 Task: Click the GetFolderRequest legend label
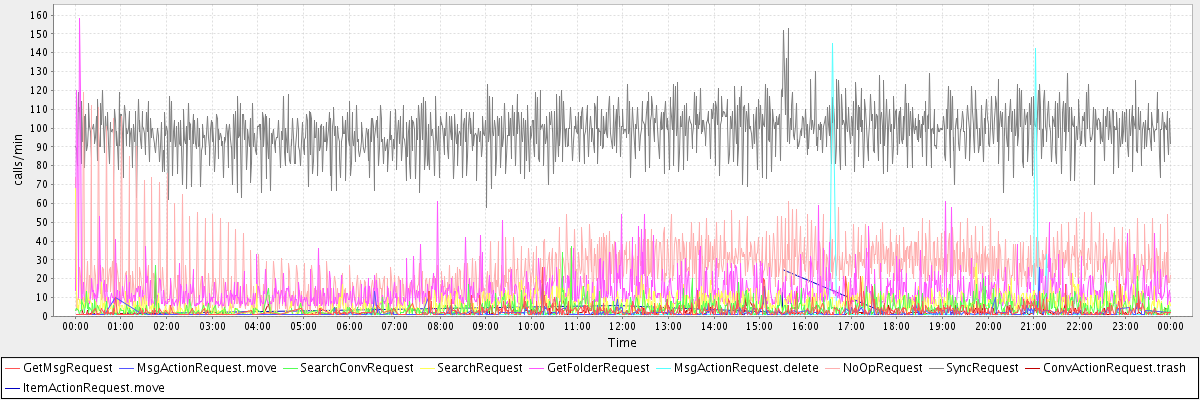[x=600, y=368]
